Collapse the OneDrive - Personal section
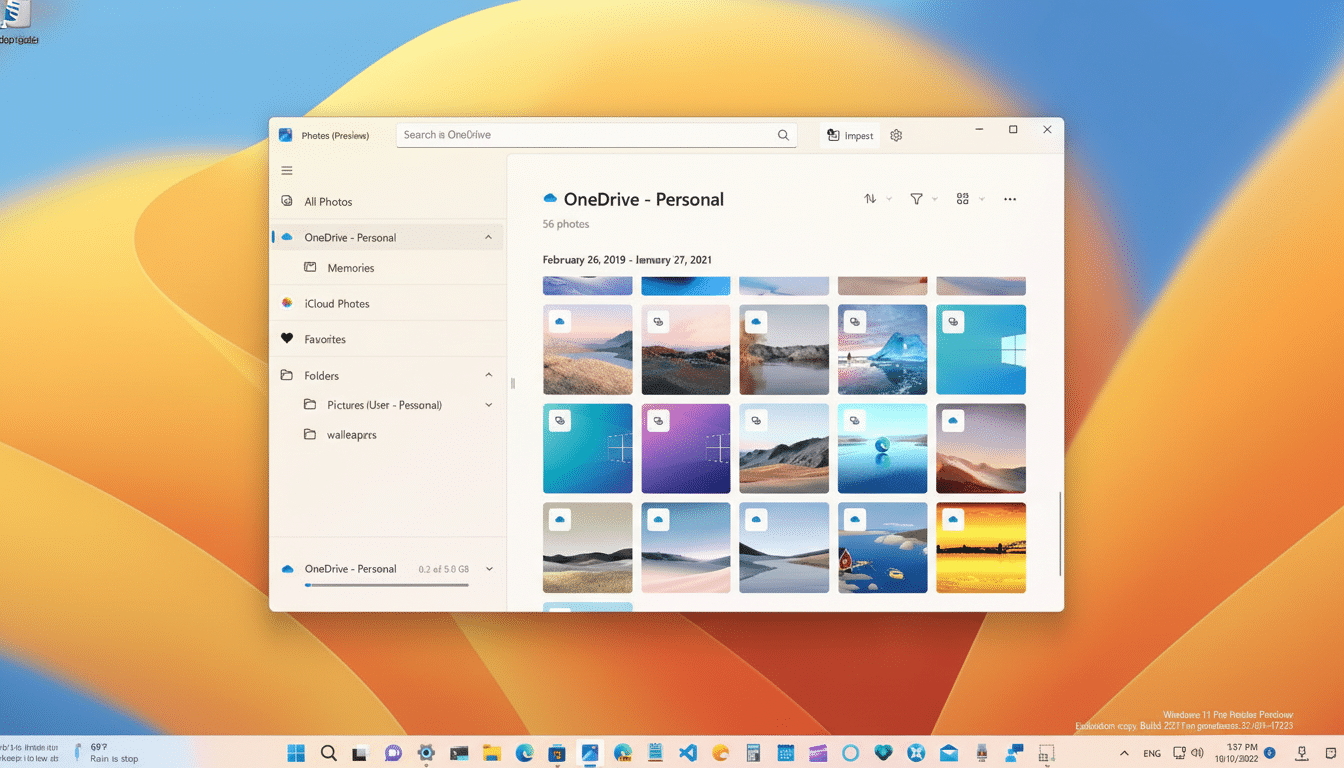1344x768 pixels. (488, 237)
